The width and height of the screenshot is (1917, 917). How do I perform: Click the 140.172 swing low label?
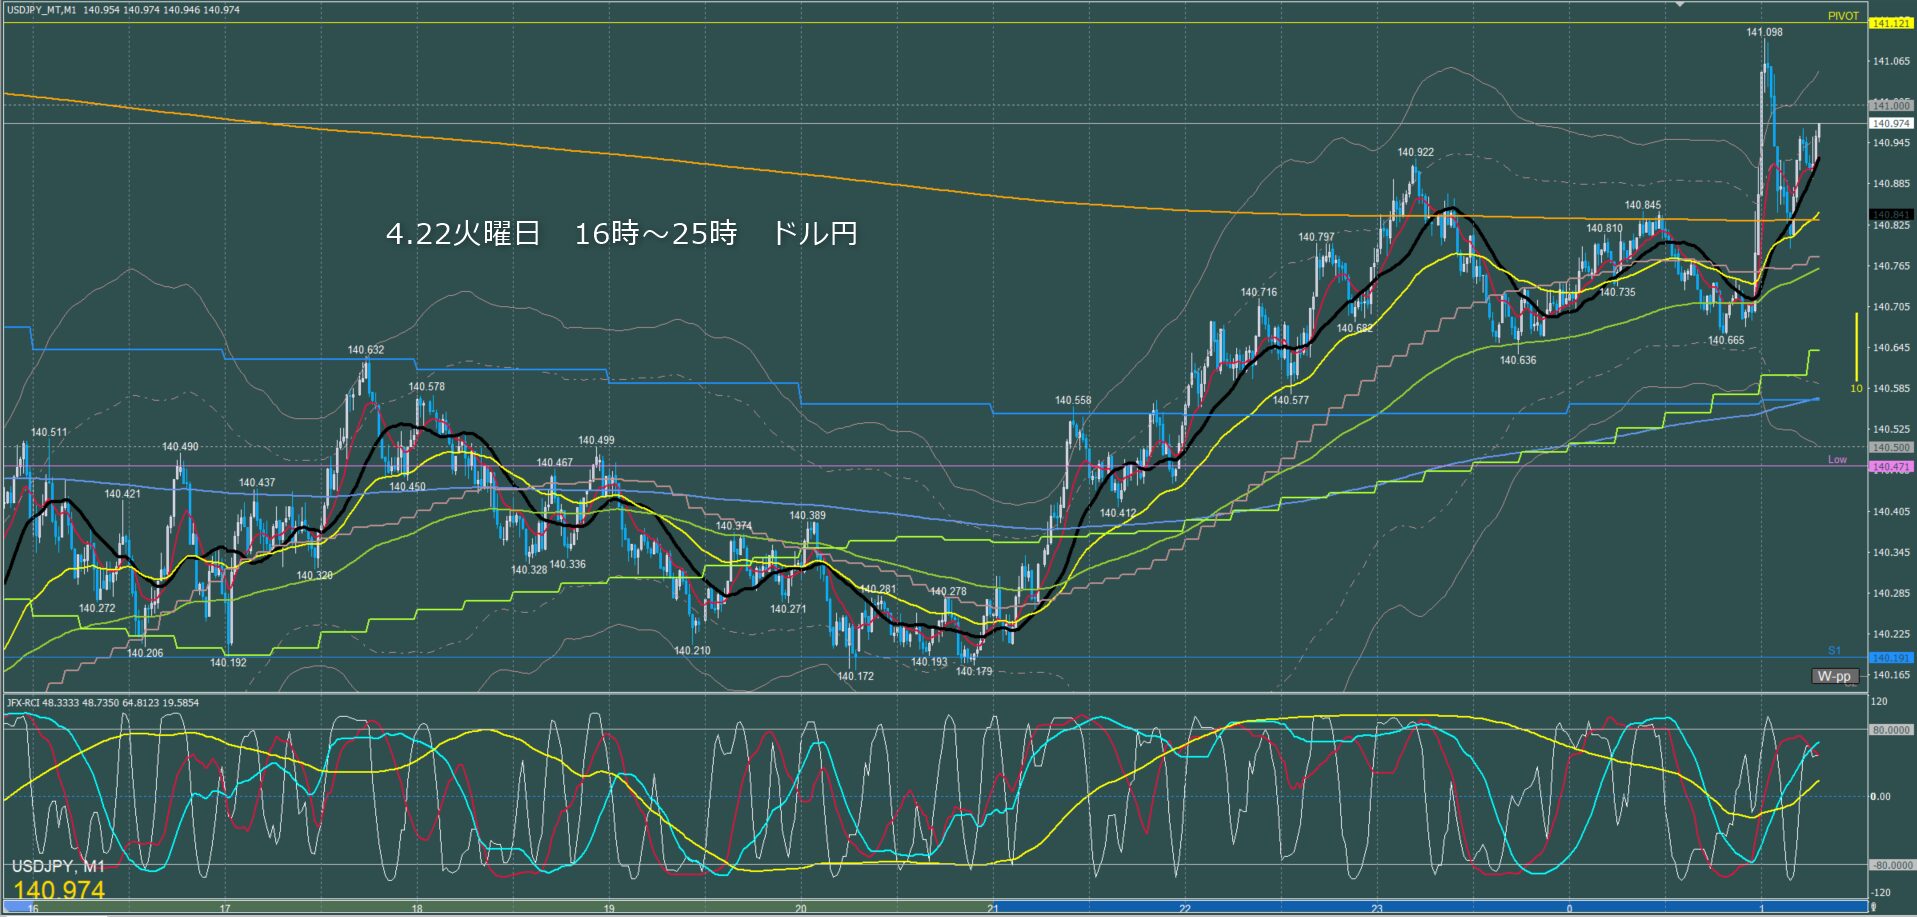855,676
